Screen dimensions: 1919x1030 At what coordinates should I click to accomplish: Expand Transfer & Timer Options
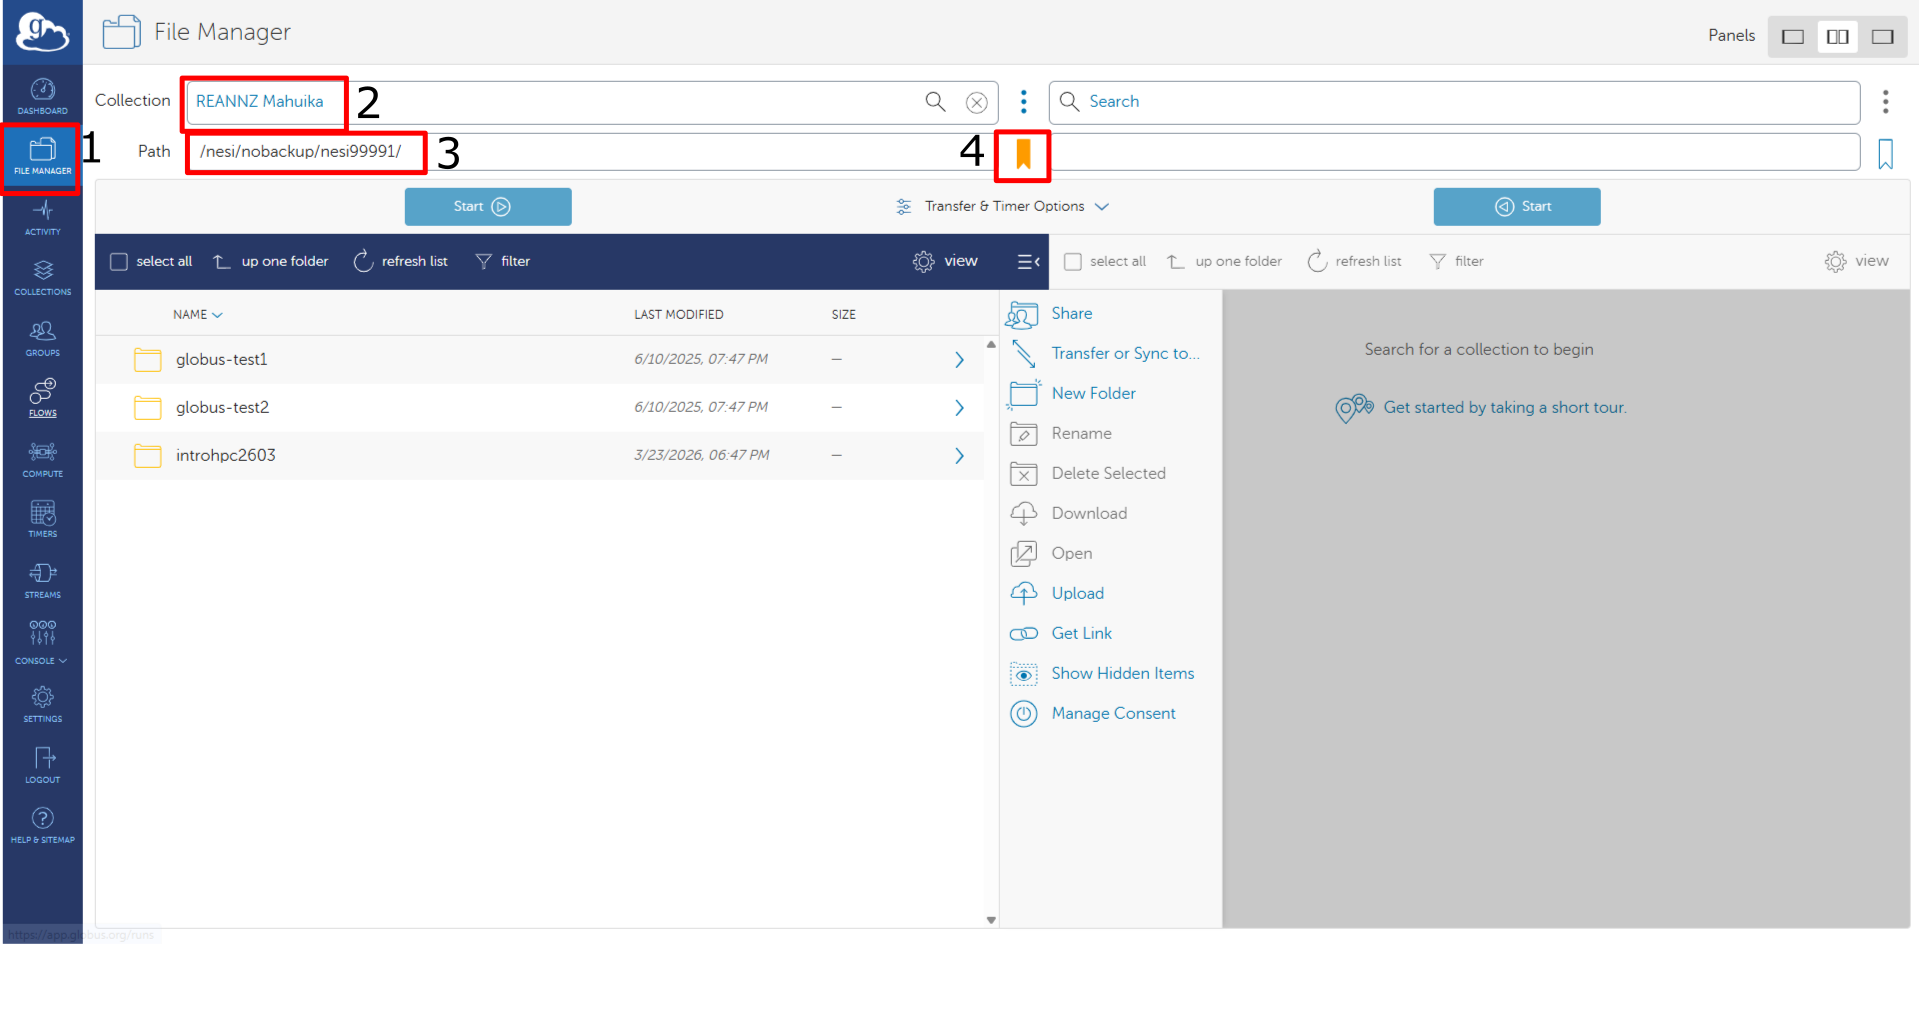coord(1003,207)
